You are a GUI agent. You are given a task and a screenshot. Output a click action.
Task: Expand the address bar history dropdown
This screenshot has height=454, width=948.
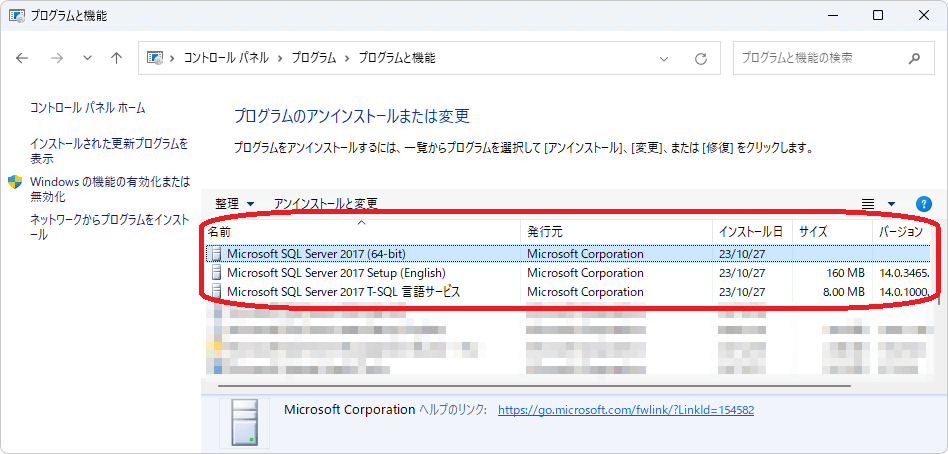665,58
